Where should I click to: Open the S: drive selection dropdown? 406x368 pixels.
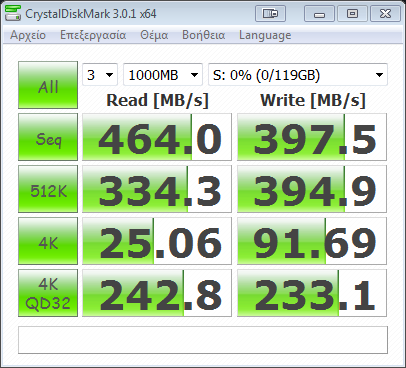pyautogui.click(x=298, y=75)
